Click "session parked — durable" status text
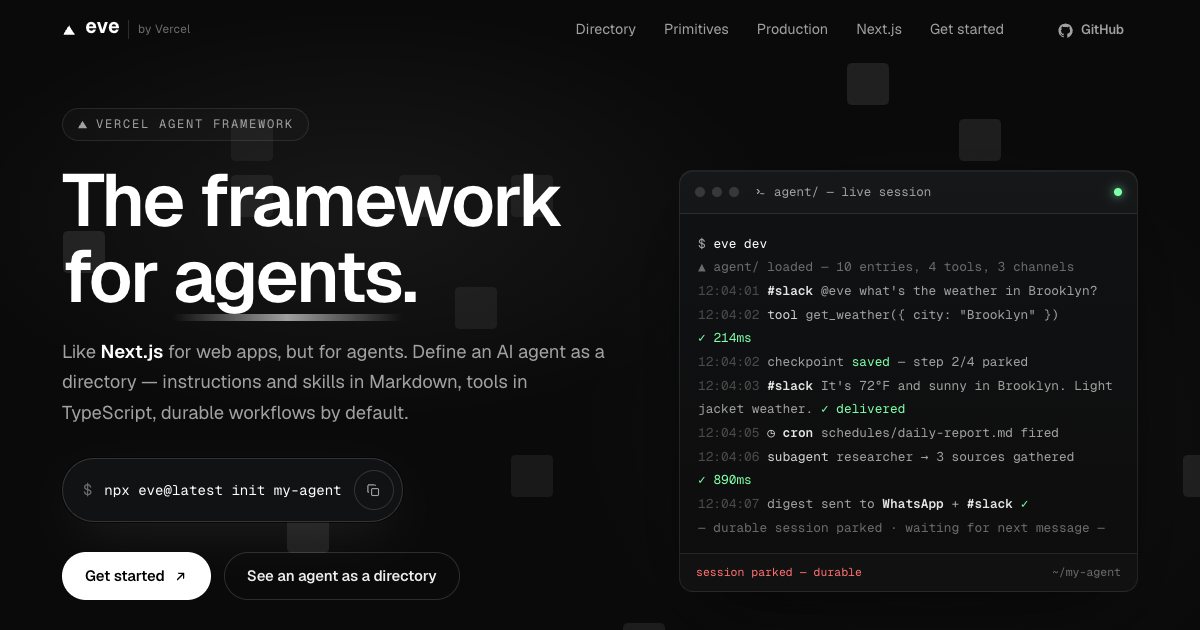1200x630 pixels. click(x=779, y=572)
